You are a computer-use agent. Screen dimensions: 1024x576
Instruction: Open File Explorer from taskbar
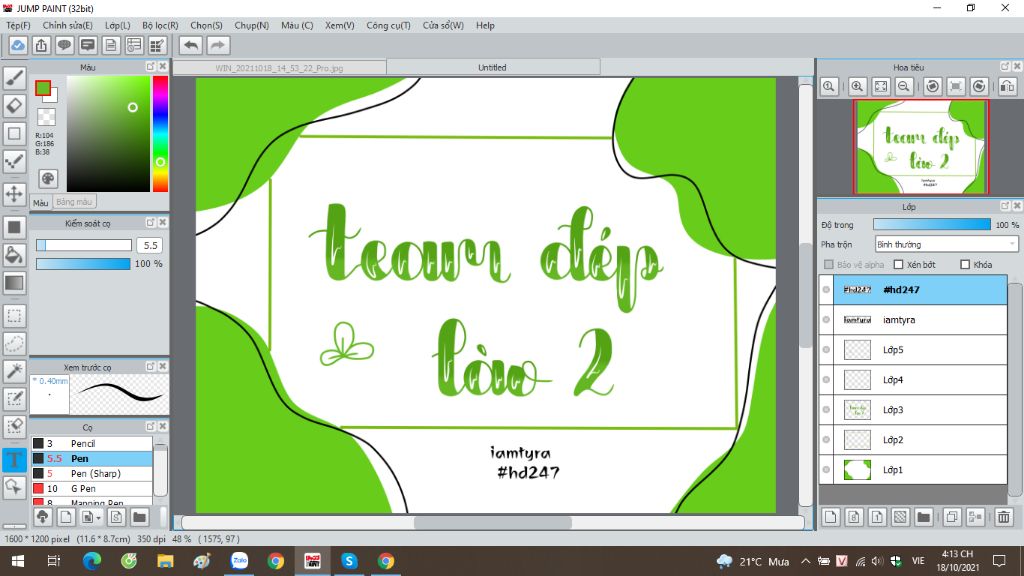[x=165, y=561]
